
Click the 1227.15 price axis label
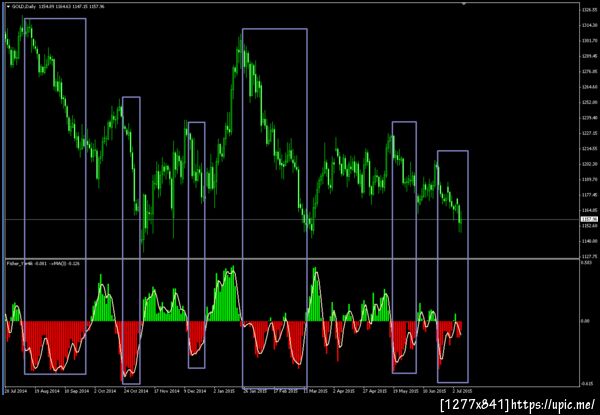(589, 133)
